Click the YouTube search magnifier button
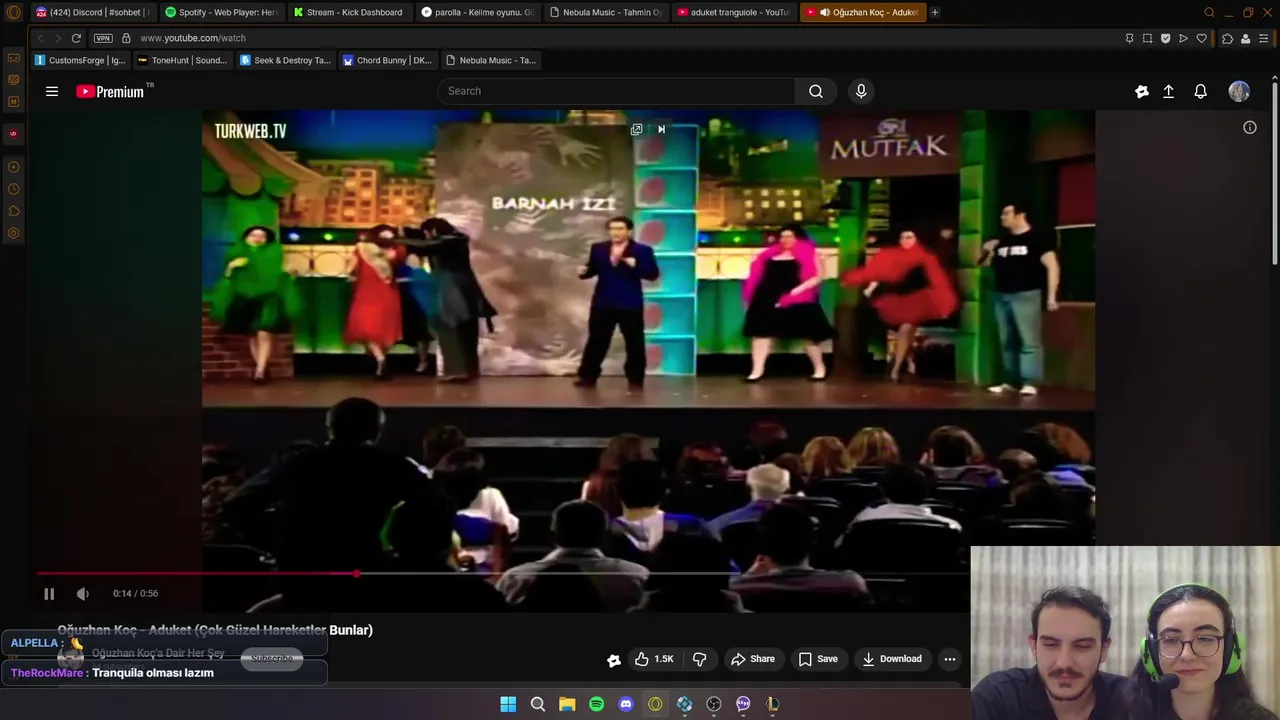The image size is (1280, 720). [816, 91]
